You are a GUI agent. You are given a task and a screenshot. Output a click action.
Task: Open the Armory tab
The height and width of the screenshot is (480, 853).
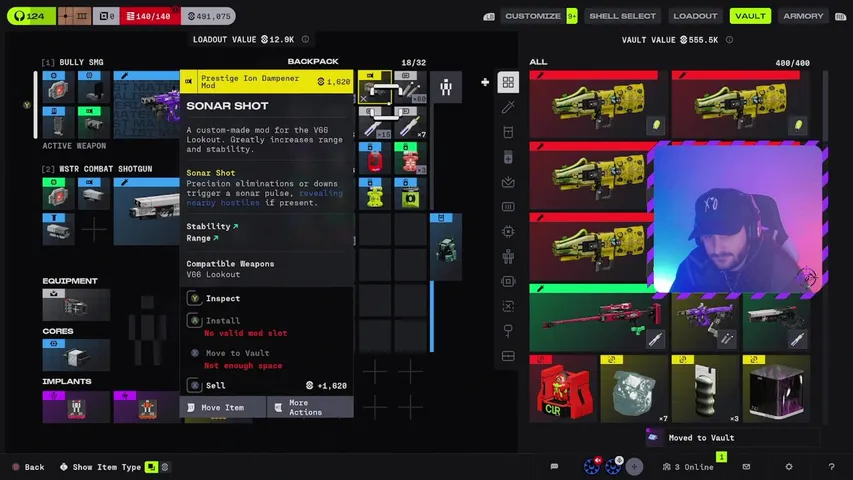[803, 16]
